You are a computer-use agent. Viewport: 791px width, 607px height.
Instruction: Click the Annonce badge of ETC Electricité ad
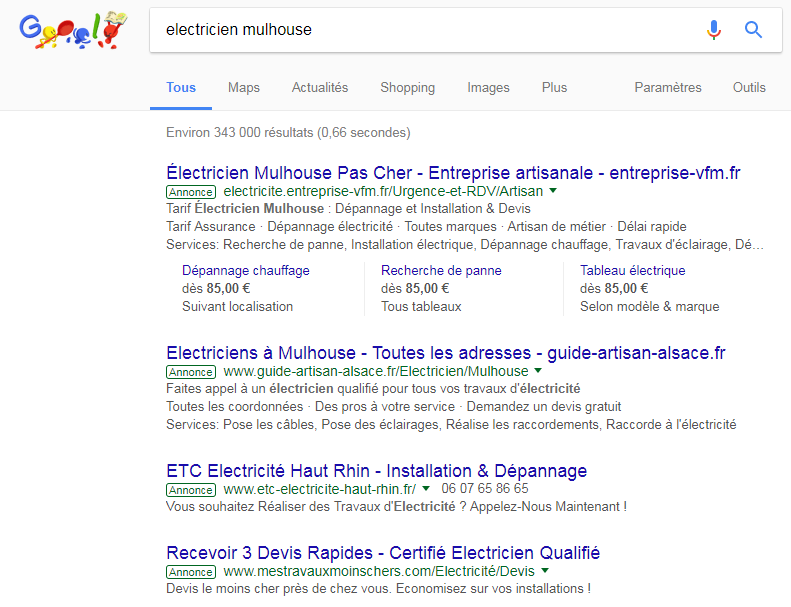[191, 490]
